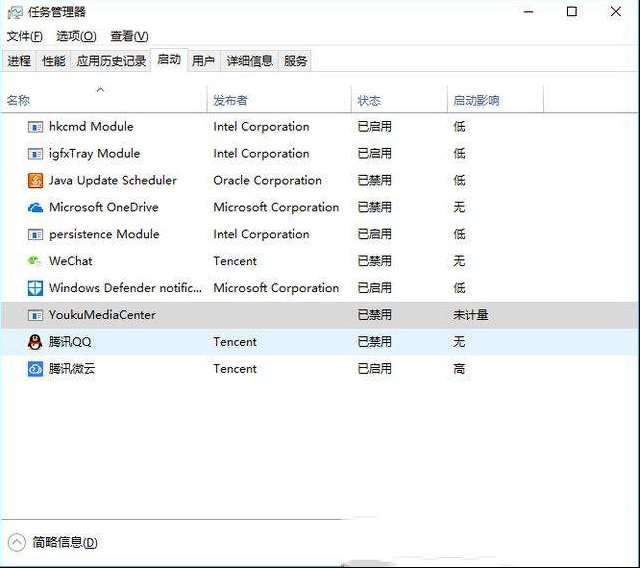This screenshot has width=640, height=568.
Task: Select Microsoft OneDrive name
Action: (104, 208)
